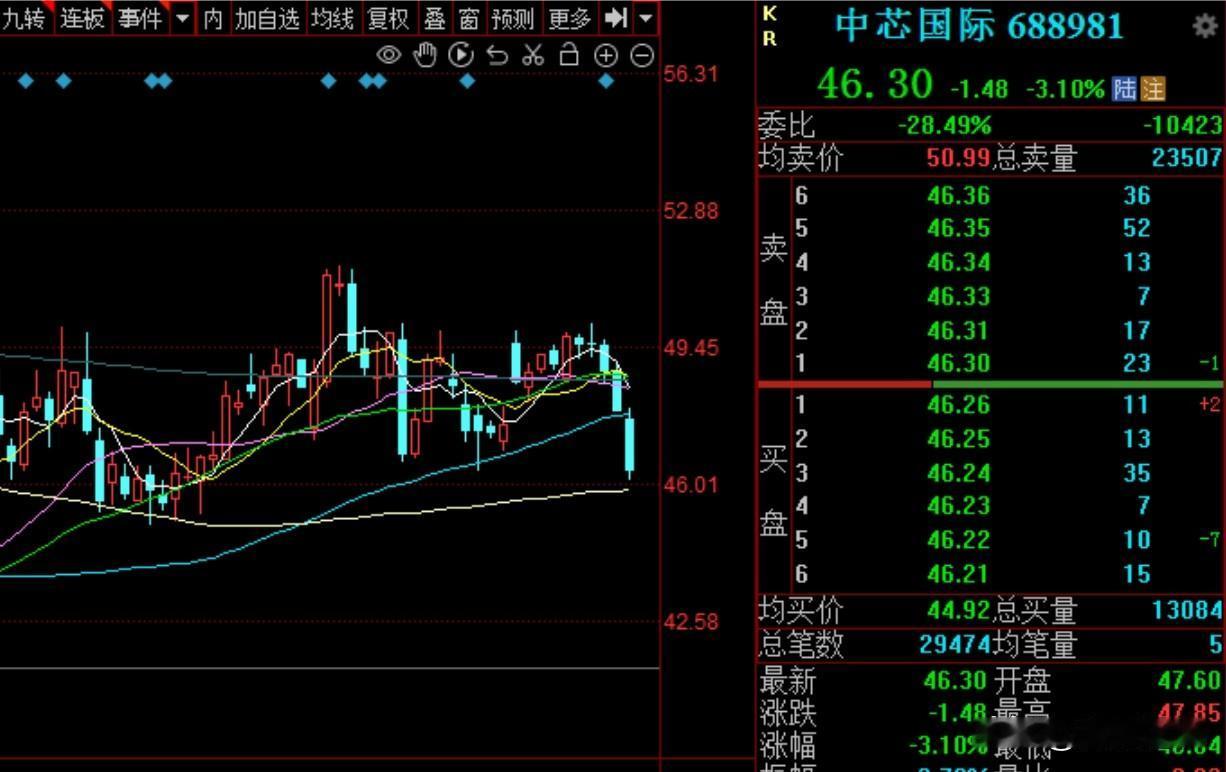Screen dimensions: 1226x772
Task: Click the 预测 forecast button
Action: coord(513,18)
